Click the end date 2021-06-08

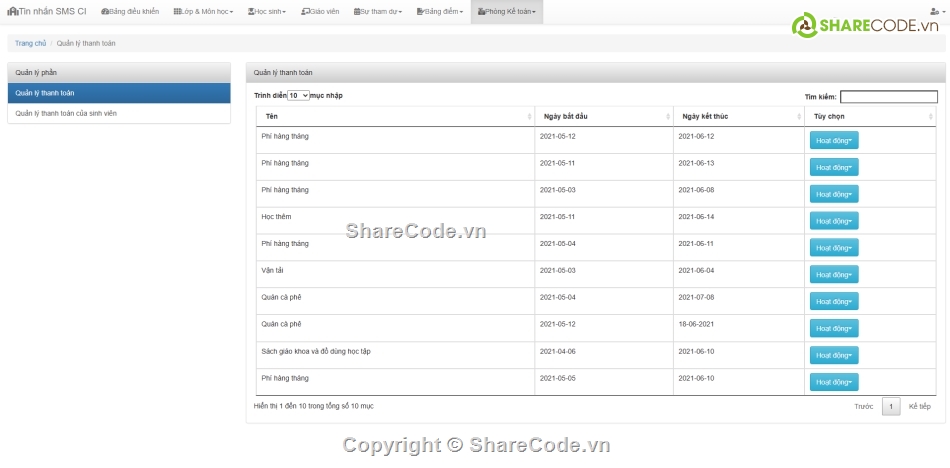tap(696, 190)
